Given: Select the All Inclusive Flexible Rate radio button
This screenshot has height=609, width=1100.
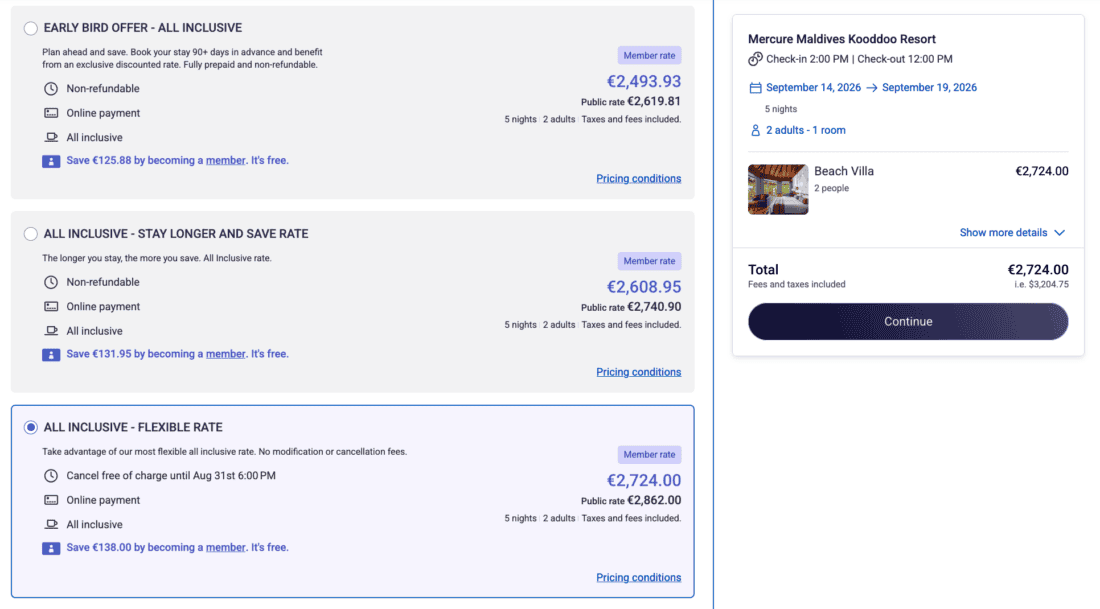Looking at the screenshot, I should tap(30, 427).
